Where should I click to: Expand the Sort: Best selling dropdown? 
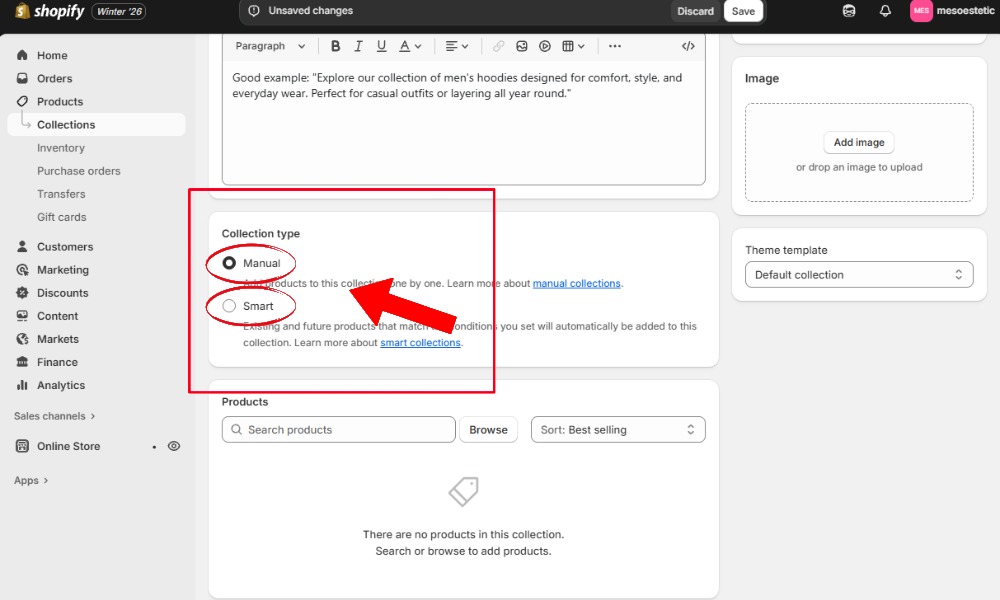617,430
